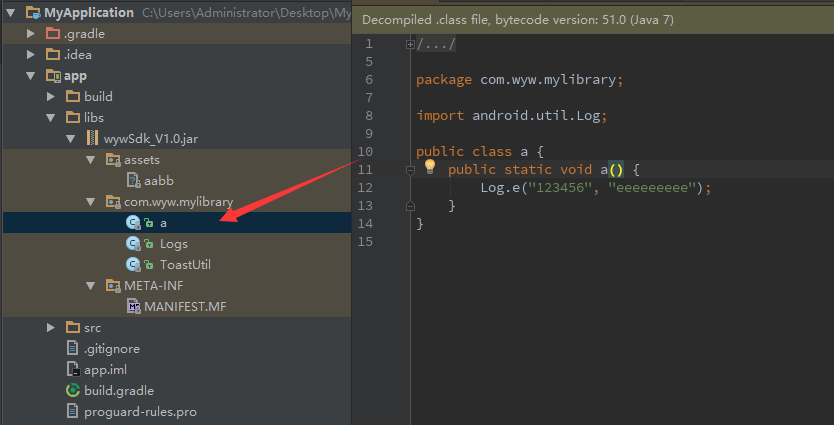The width and height of the screenshot is (834, 425).
Task: Click the class icon of a
Action: point(133,223)
